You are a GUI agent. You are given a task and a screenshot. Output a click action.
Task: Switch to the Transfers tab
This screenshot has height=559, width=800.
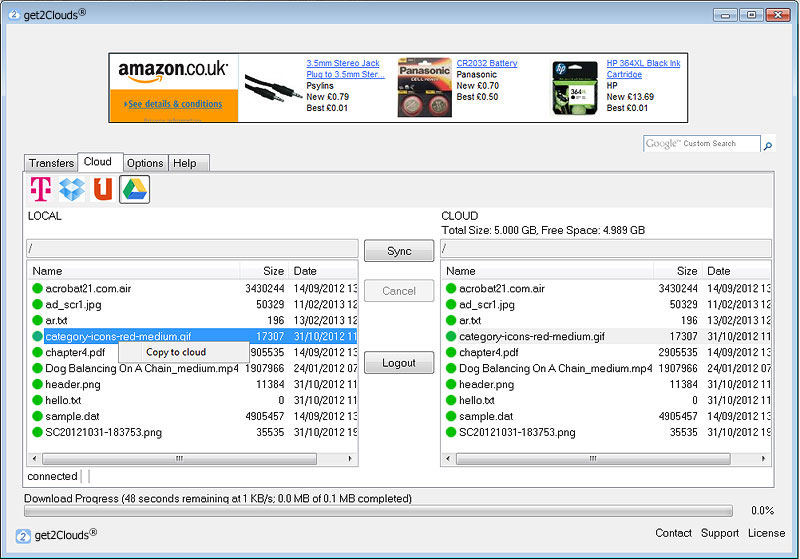(51, 163)
